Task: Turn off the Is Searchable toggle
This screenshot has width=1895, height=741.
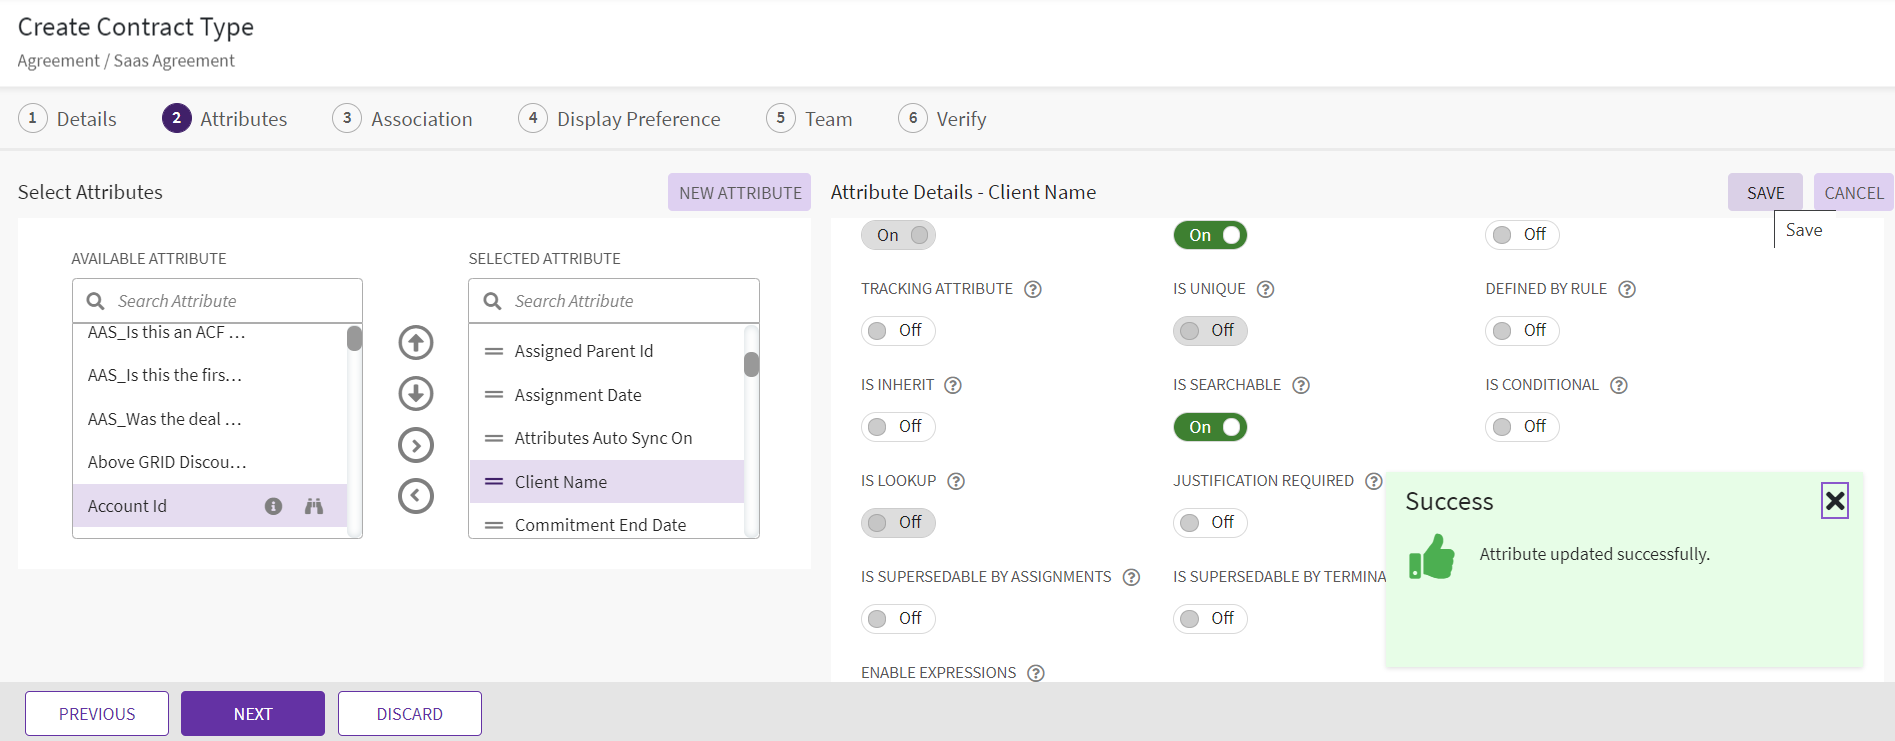Action: pos(1210,427)
